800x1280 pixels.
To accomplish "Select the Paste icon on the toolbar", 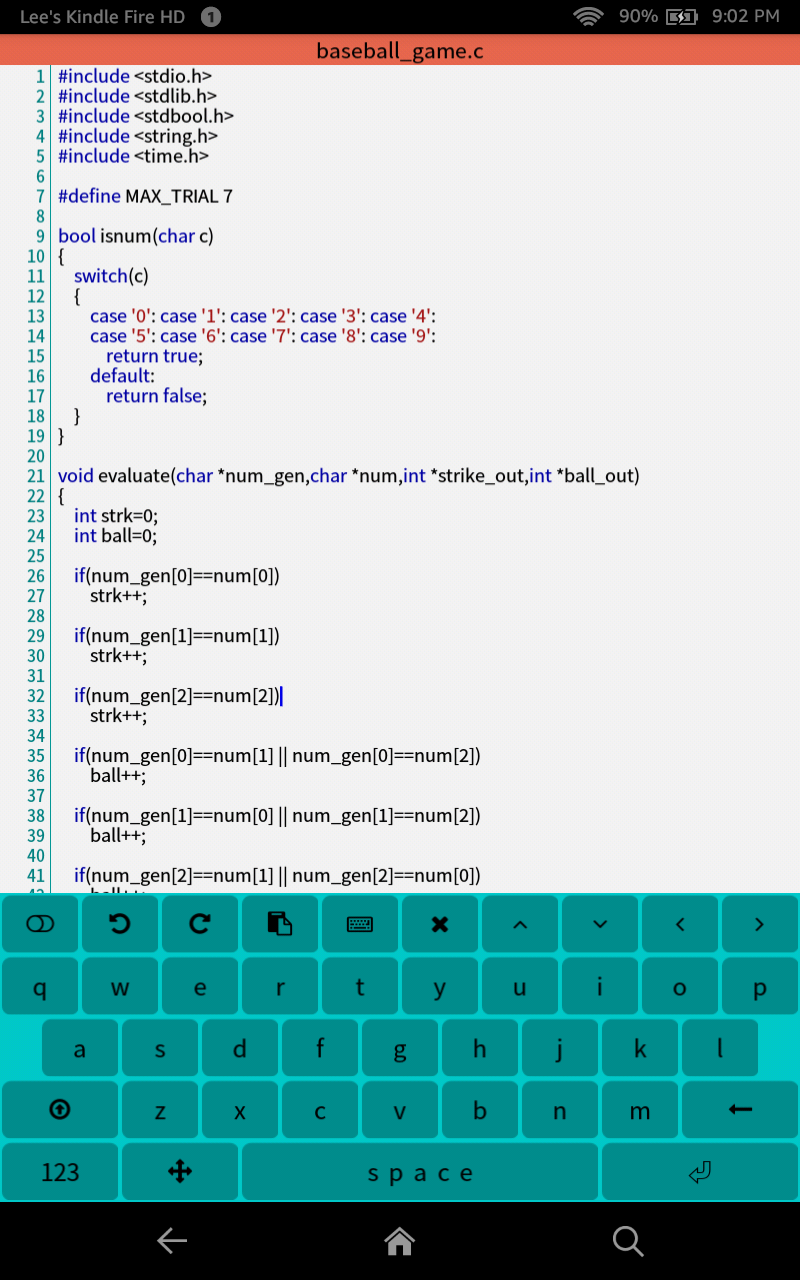I will (x=280, y=923).
